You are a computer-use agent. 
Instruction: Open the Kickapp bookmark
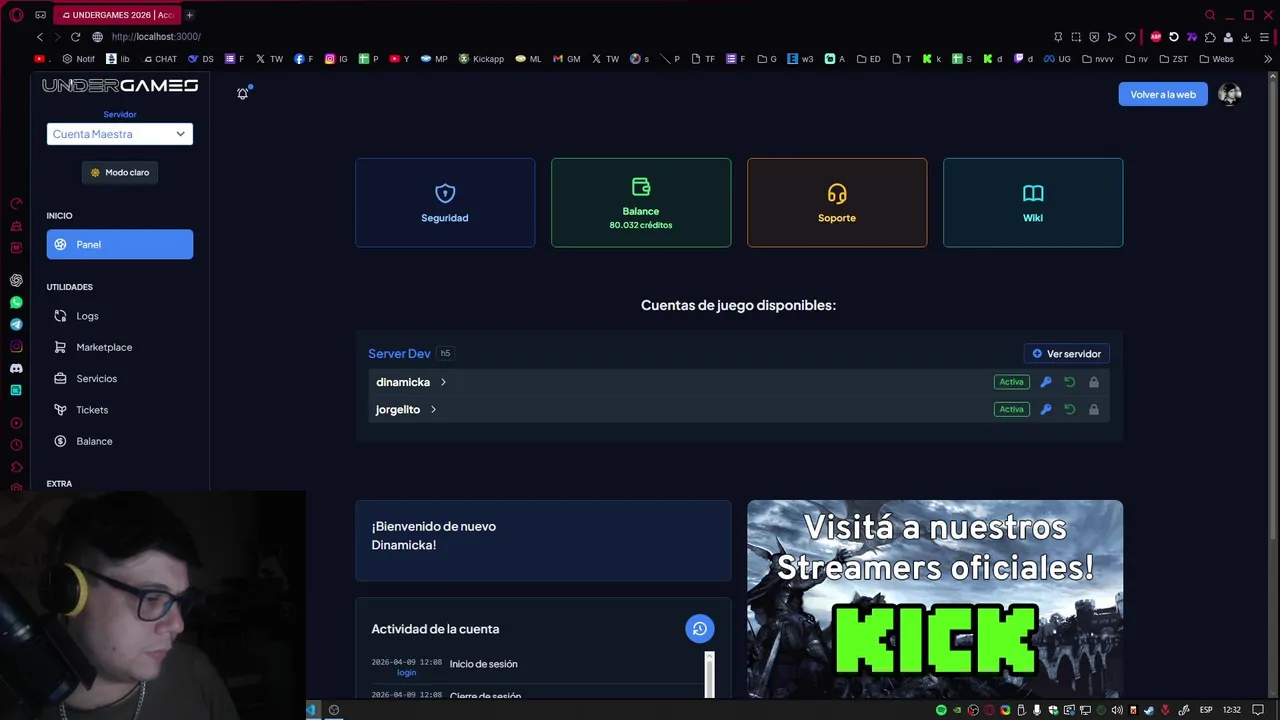[481, 59]
